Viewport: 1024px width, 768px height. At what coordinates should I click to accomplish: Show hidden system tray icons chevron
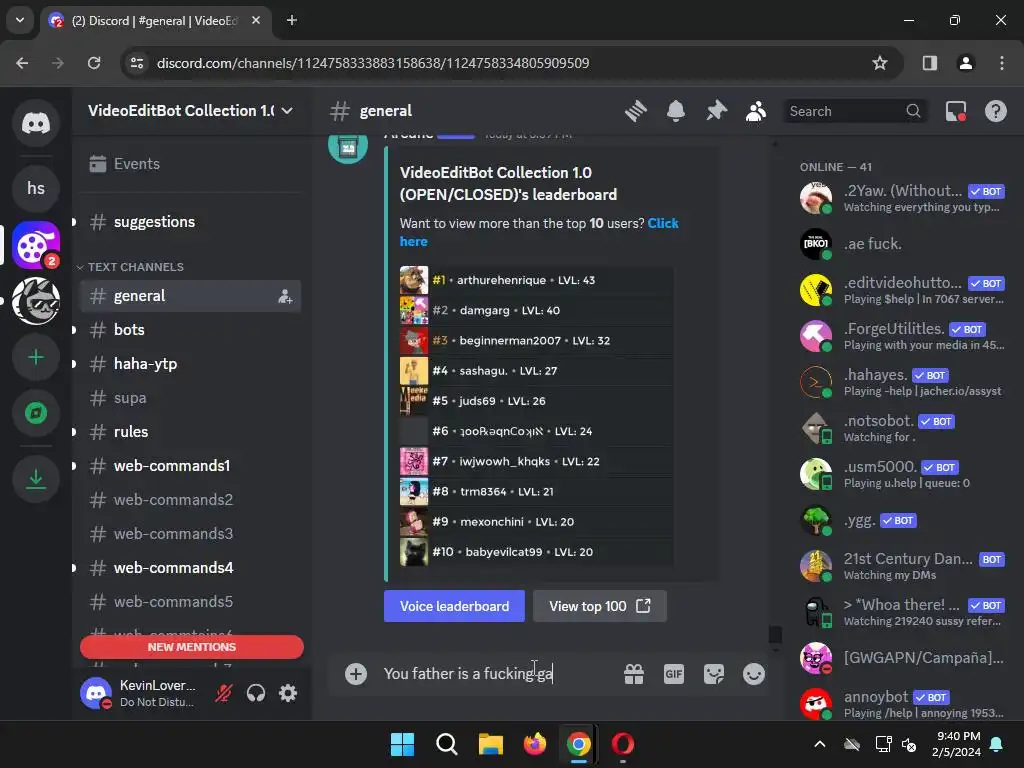point(820,744)
